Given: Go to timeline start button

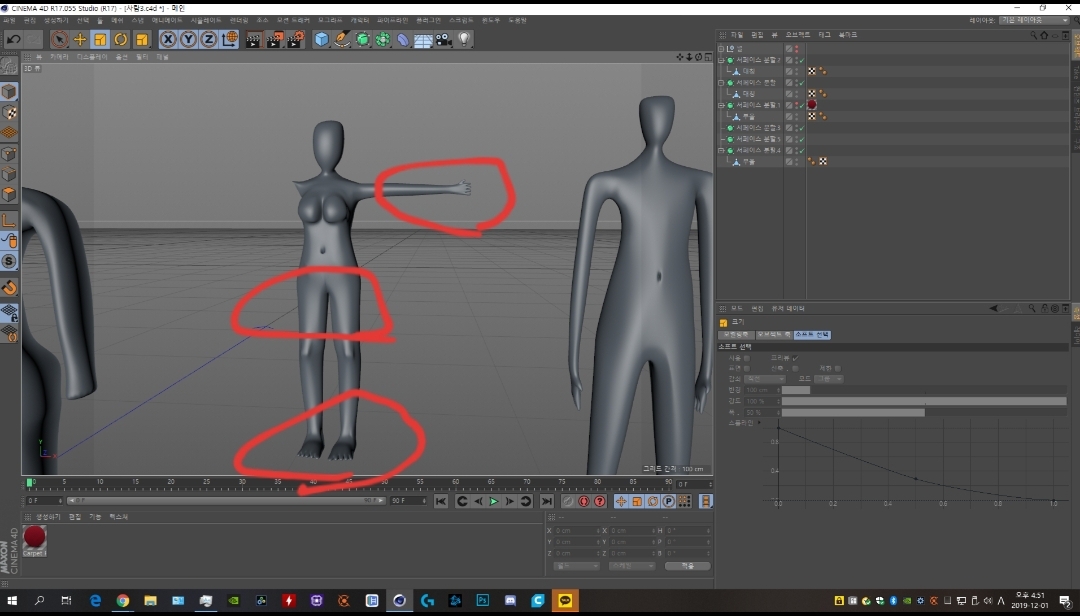Looking at the screenshot, I should click(441, 502).
